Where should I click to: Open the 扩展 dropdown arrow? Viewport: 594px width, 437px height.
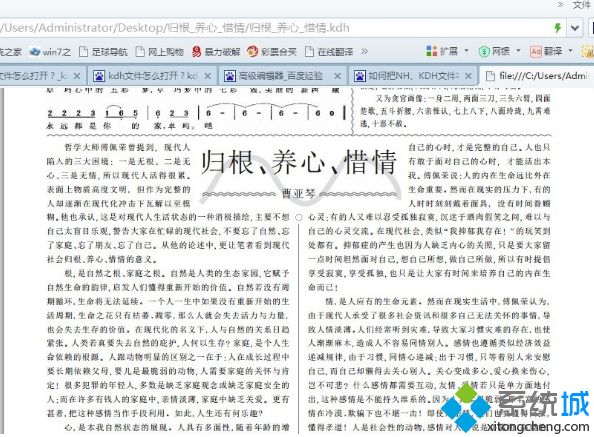466,51
